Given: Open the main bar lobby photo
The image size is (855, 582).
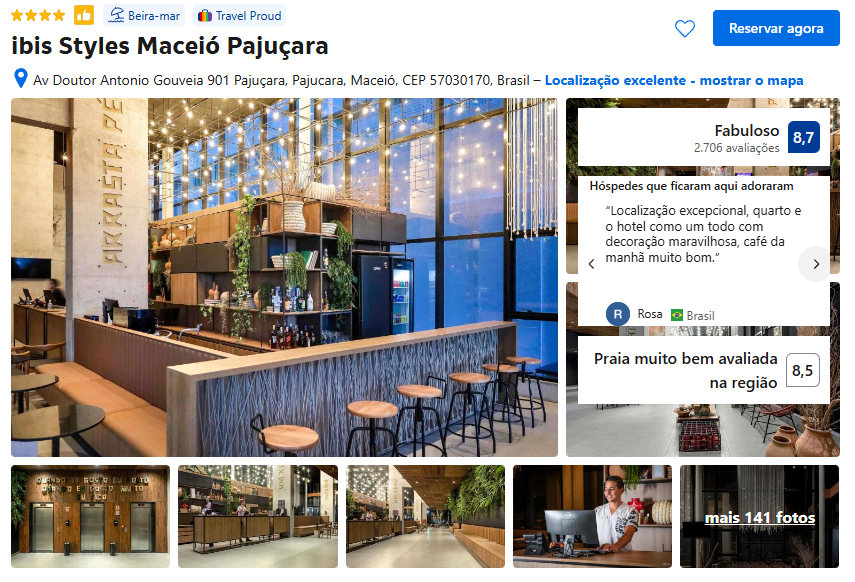Looking at the screenshot, I should pos(284,277).
